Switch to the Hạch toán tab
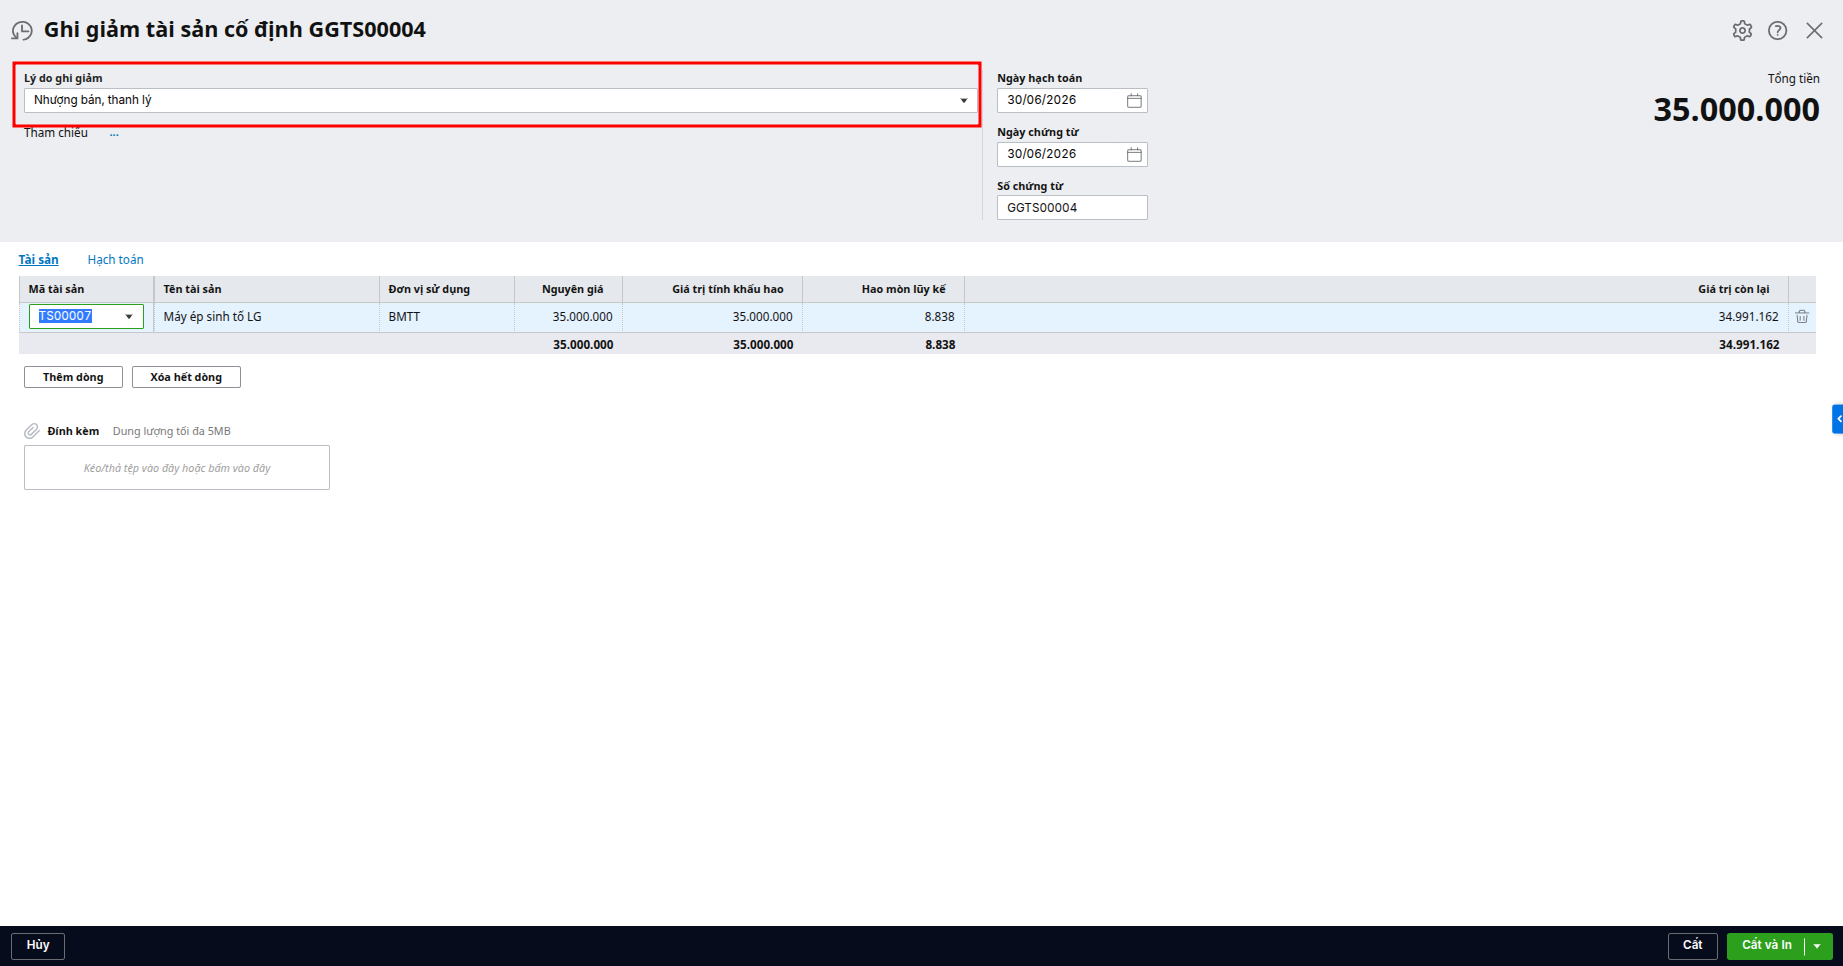The image size is (1843, 966). coord(115,260)
